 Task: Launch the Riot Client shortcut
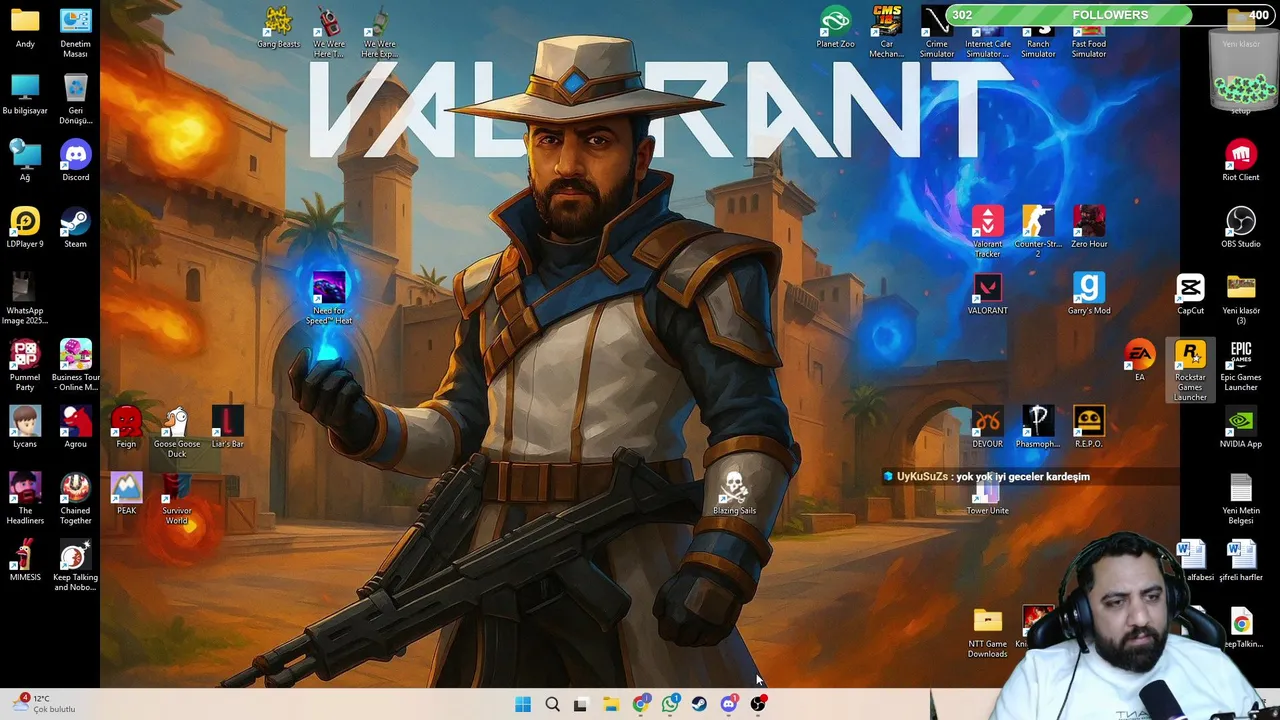[1241, 161]
